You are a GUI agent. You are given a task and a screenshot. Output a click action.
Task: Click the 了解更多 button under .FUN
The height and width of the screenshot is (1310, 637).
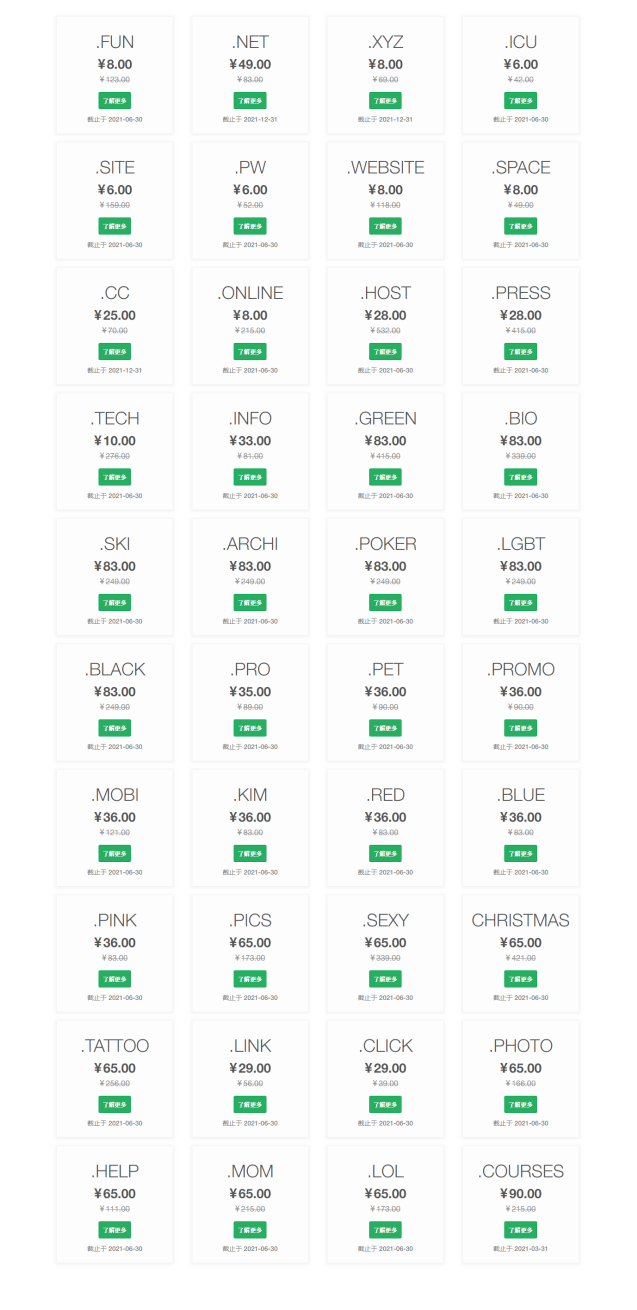[114, 100]
